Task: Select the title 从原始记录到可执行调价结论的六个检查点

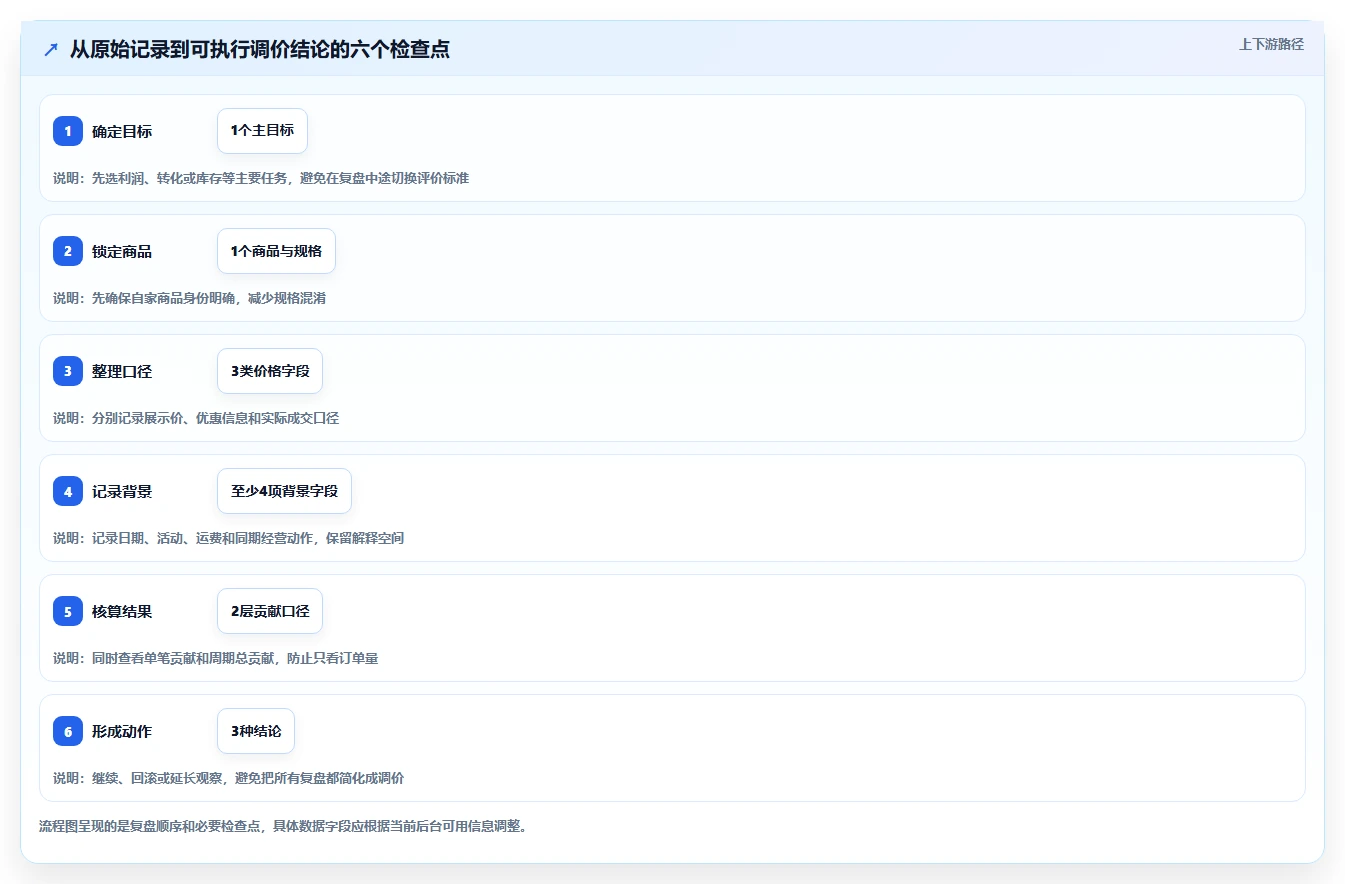Action: [x=260, y=49]
